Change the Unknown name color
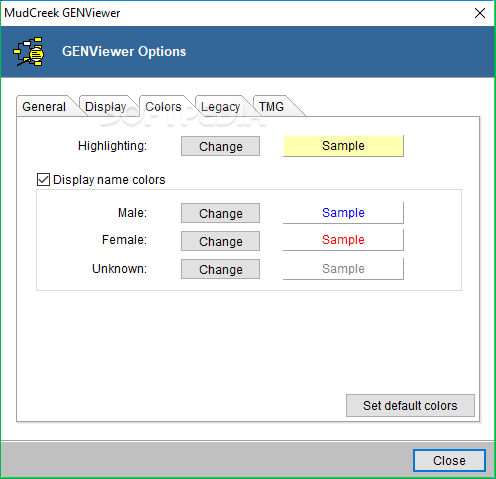 220,269
